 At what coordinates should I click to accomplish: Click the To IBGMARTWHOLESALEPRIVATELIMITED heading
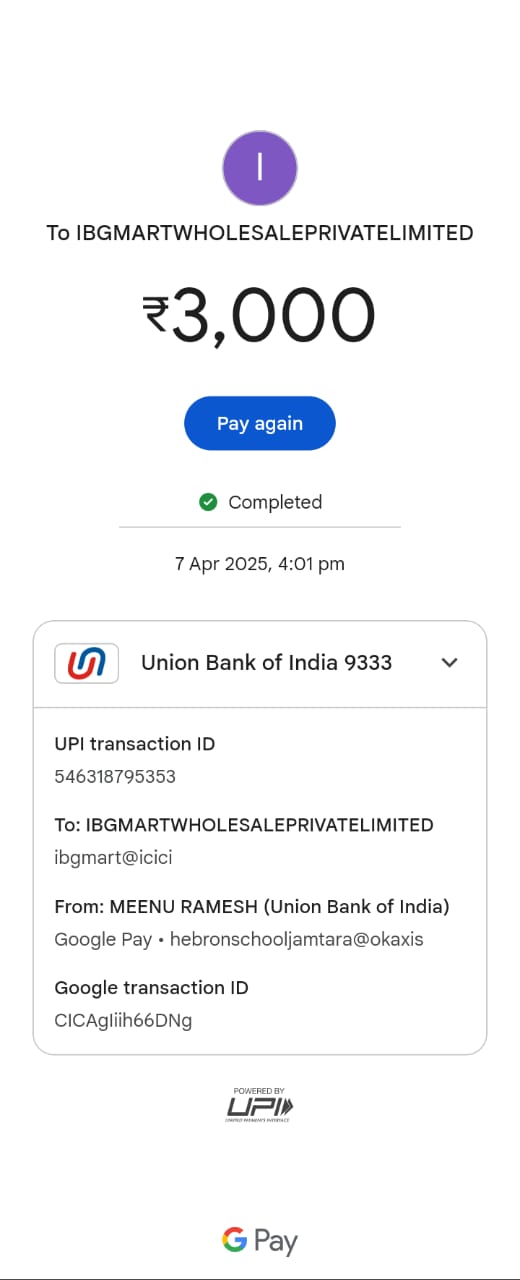pyautogui.click(x=260, y=233)
